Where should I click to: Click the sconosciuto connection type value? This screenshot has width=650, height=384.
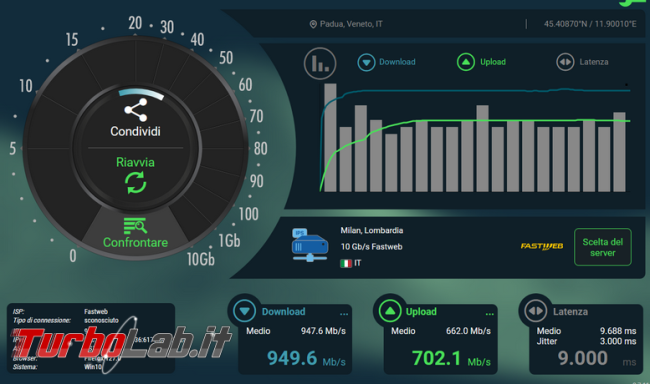101,320
